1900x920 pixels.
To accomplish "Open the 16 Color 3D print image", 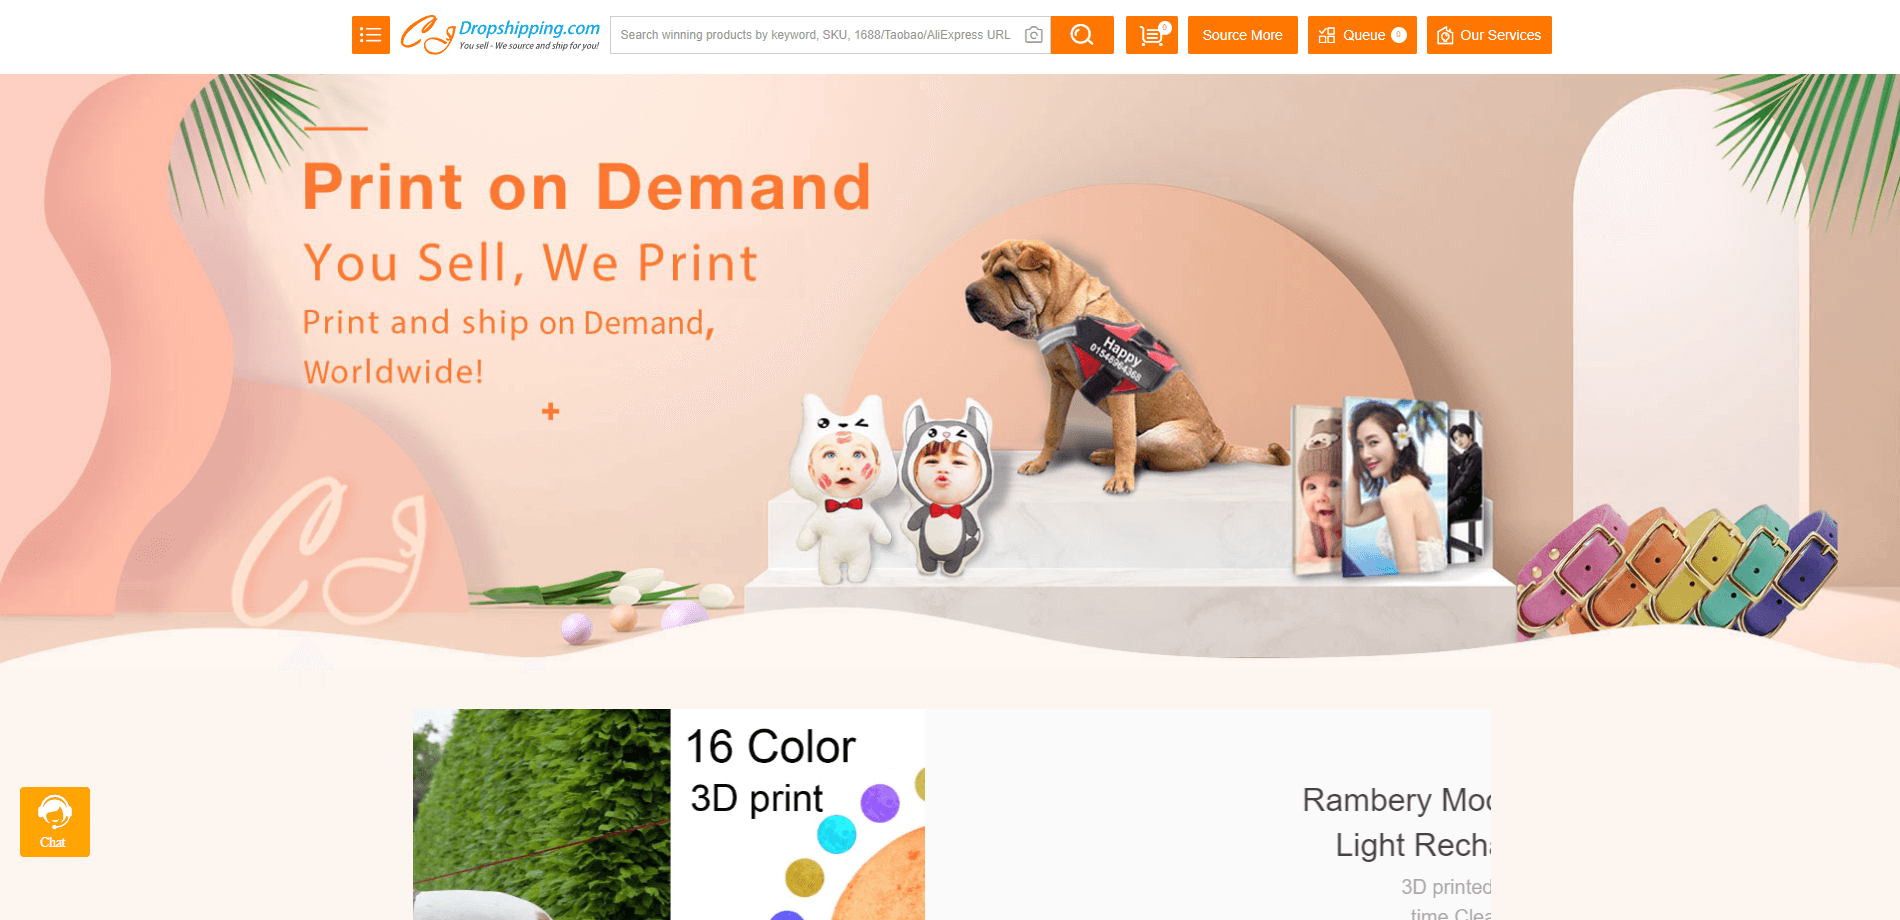I will [x=798, y=814].
